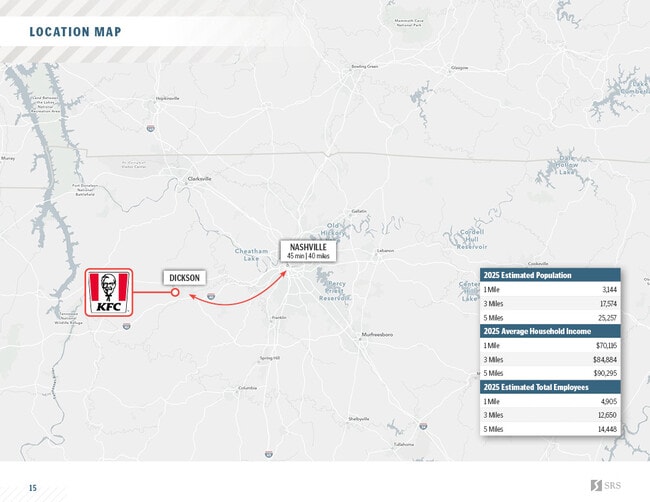The width and height of the screenshot is (650, 502).
Task: Click the red circle marker at Dickson
Action: point(175,293)
